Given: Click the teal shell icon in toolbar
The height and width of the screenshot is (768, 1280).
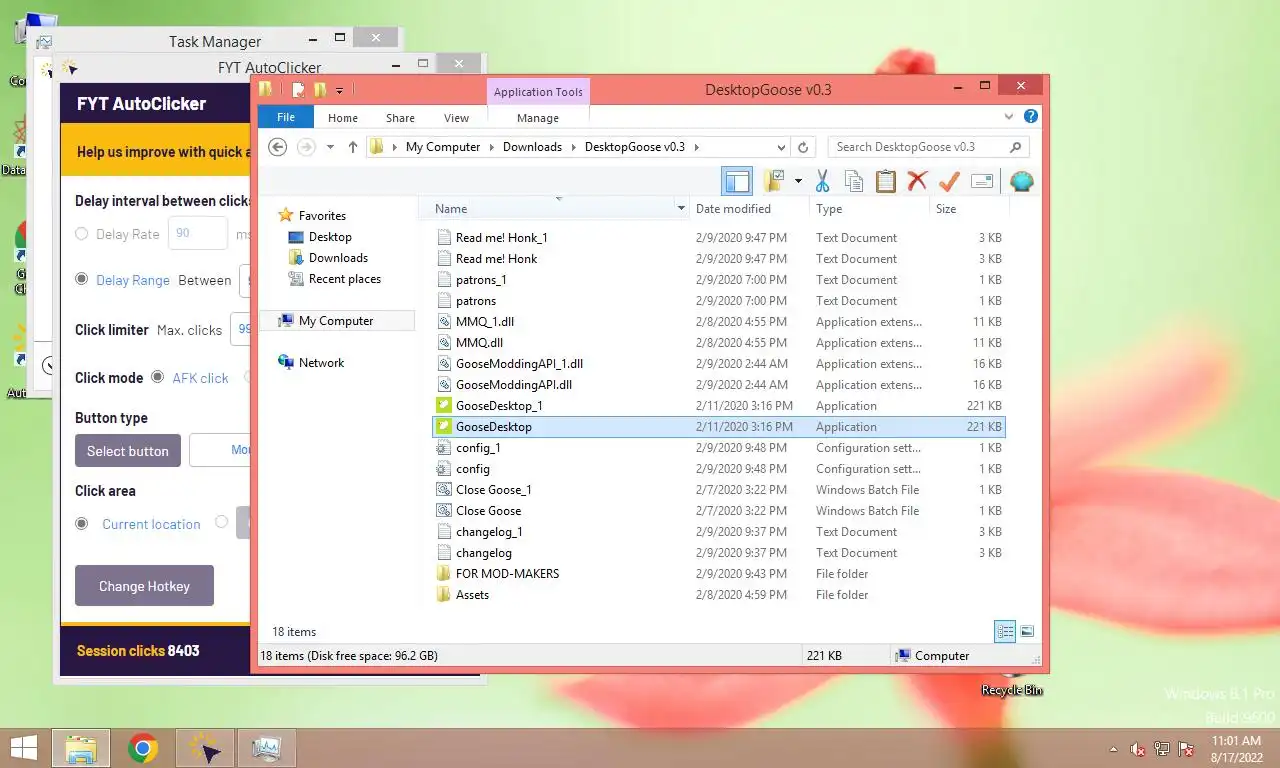Looking at the screenshot, I should (1021, 181).
